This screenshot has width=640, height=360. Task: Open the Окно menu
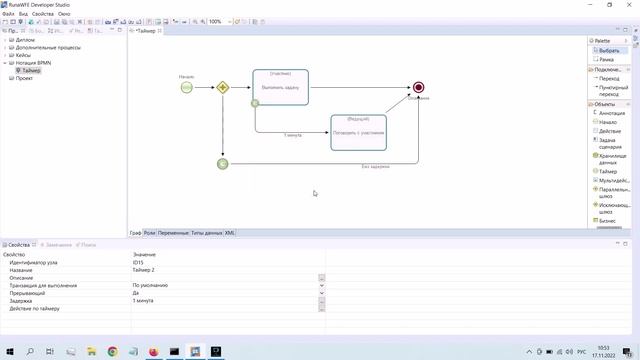pyautogui.click(x=64, y=14)
